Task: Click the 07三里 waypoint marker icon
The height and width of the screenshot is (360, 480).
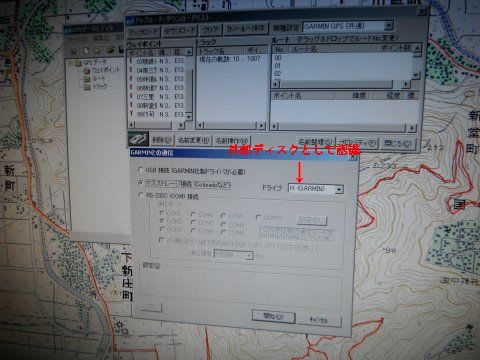Action: point(131,96)
